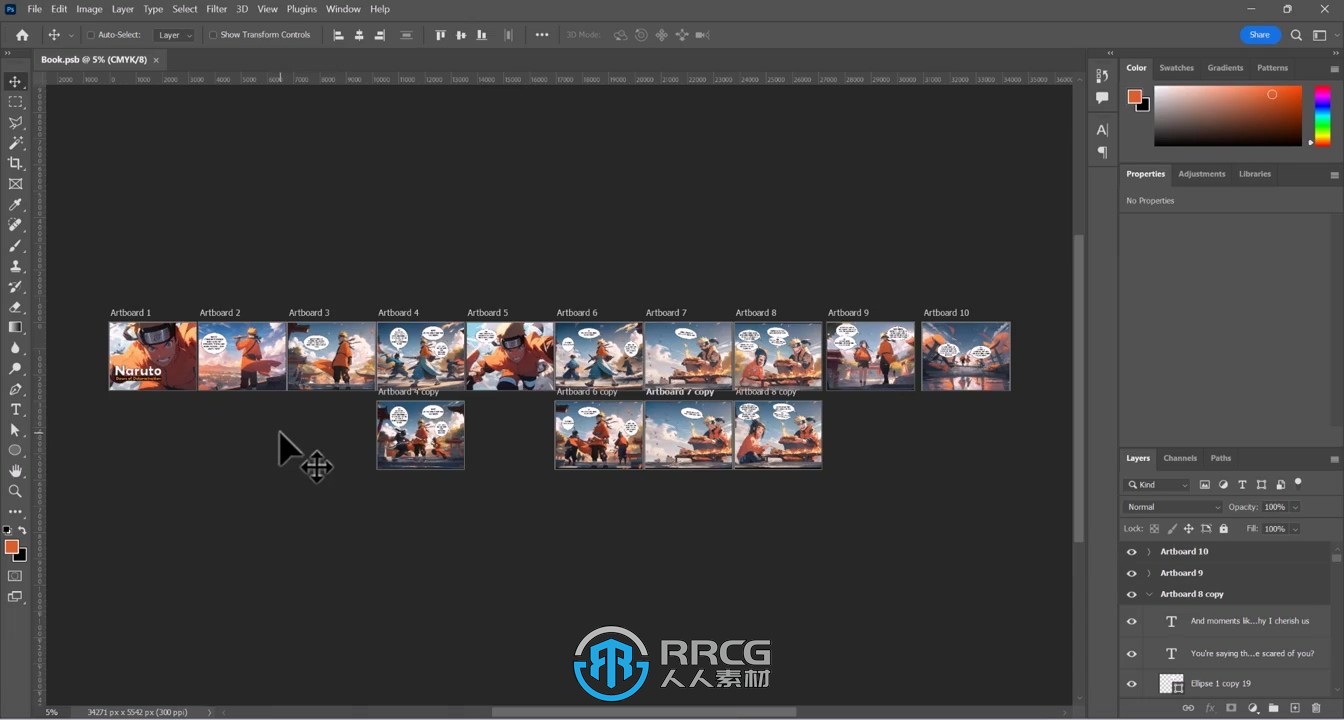Screen dimensions: 1344x720
Task: Select the Eyedropper tool
Action: click(x=15, y=204)
